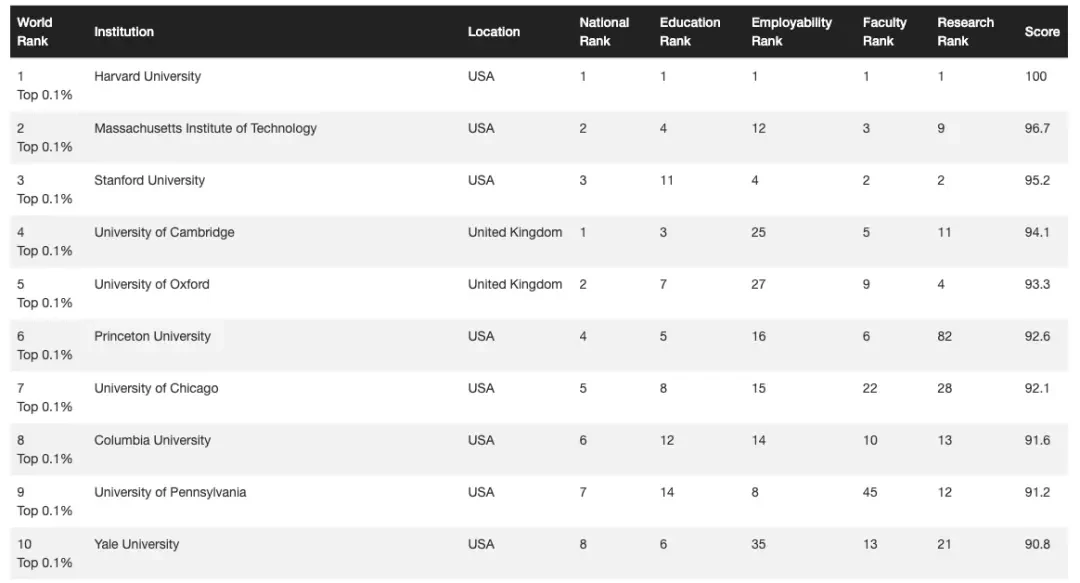Sort by the Education Rank header
The image size is (1080, 583).
(689, 32)
